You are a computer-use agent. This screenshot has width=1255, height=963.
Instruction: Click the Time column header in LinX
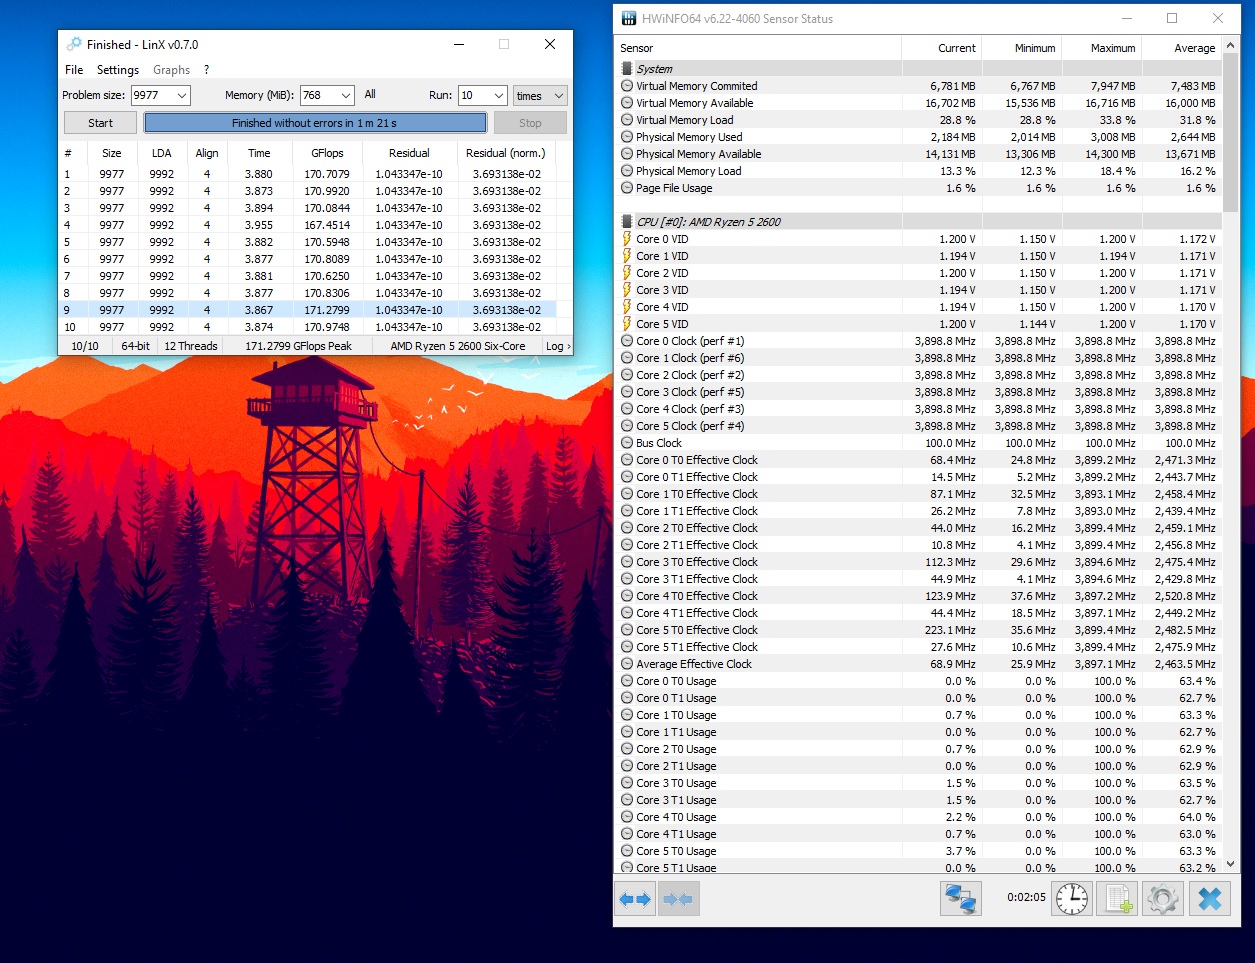click(259, 153)
